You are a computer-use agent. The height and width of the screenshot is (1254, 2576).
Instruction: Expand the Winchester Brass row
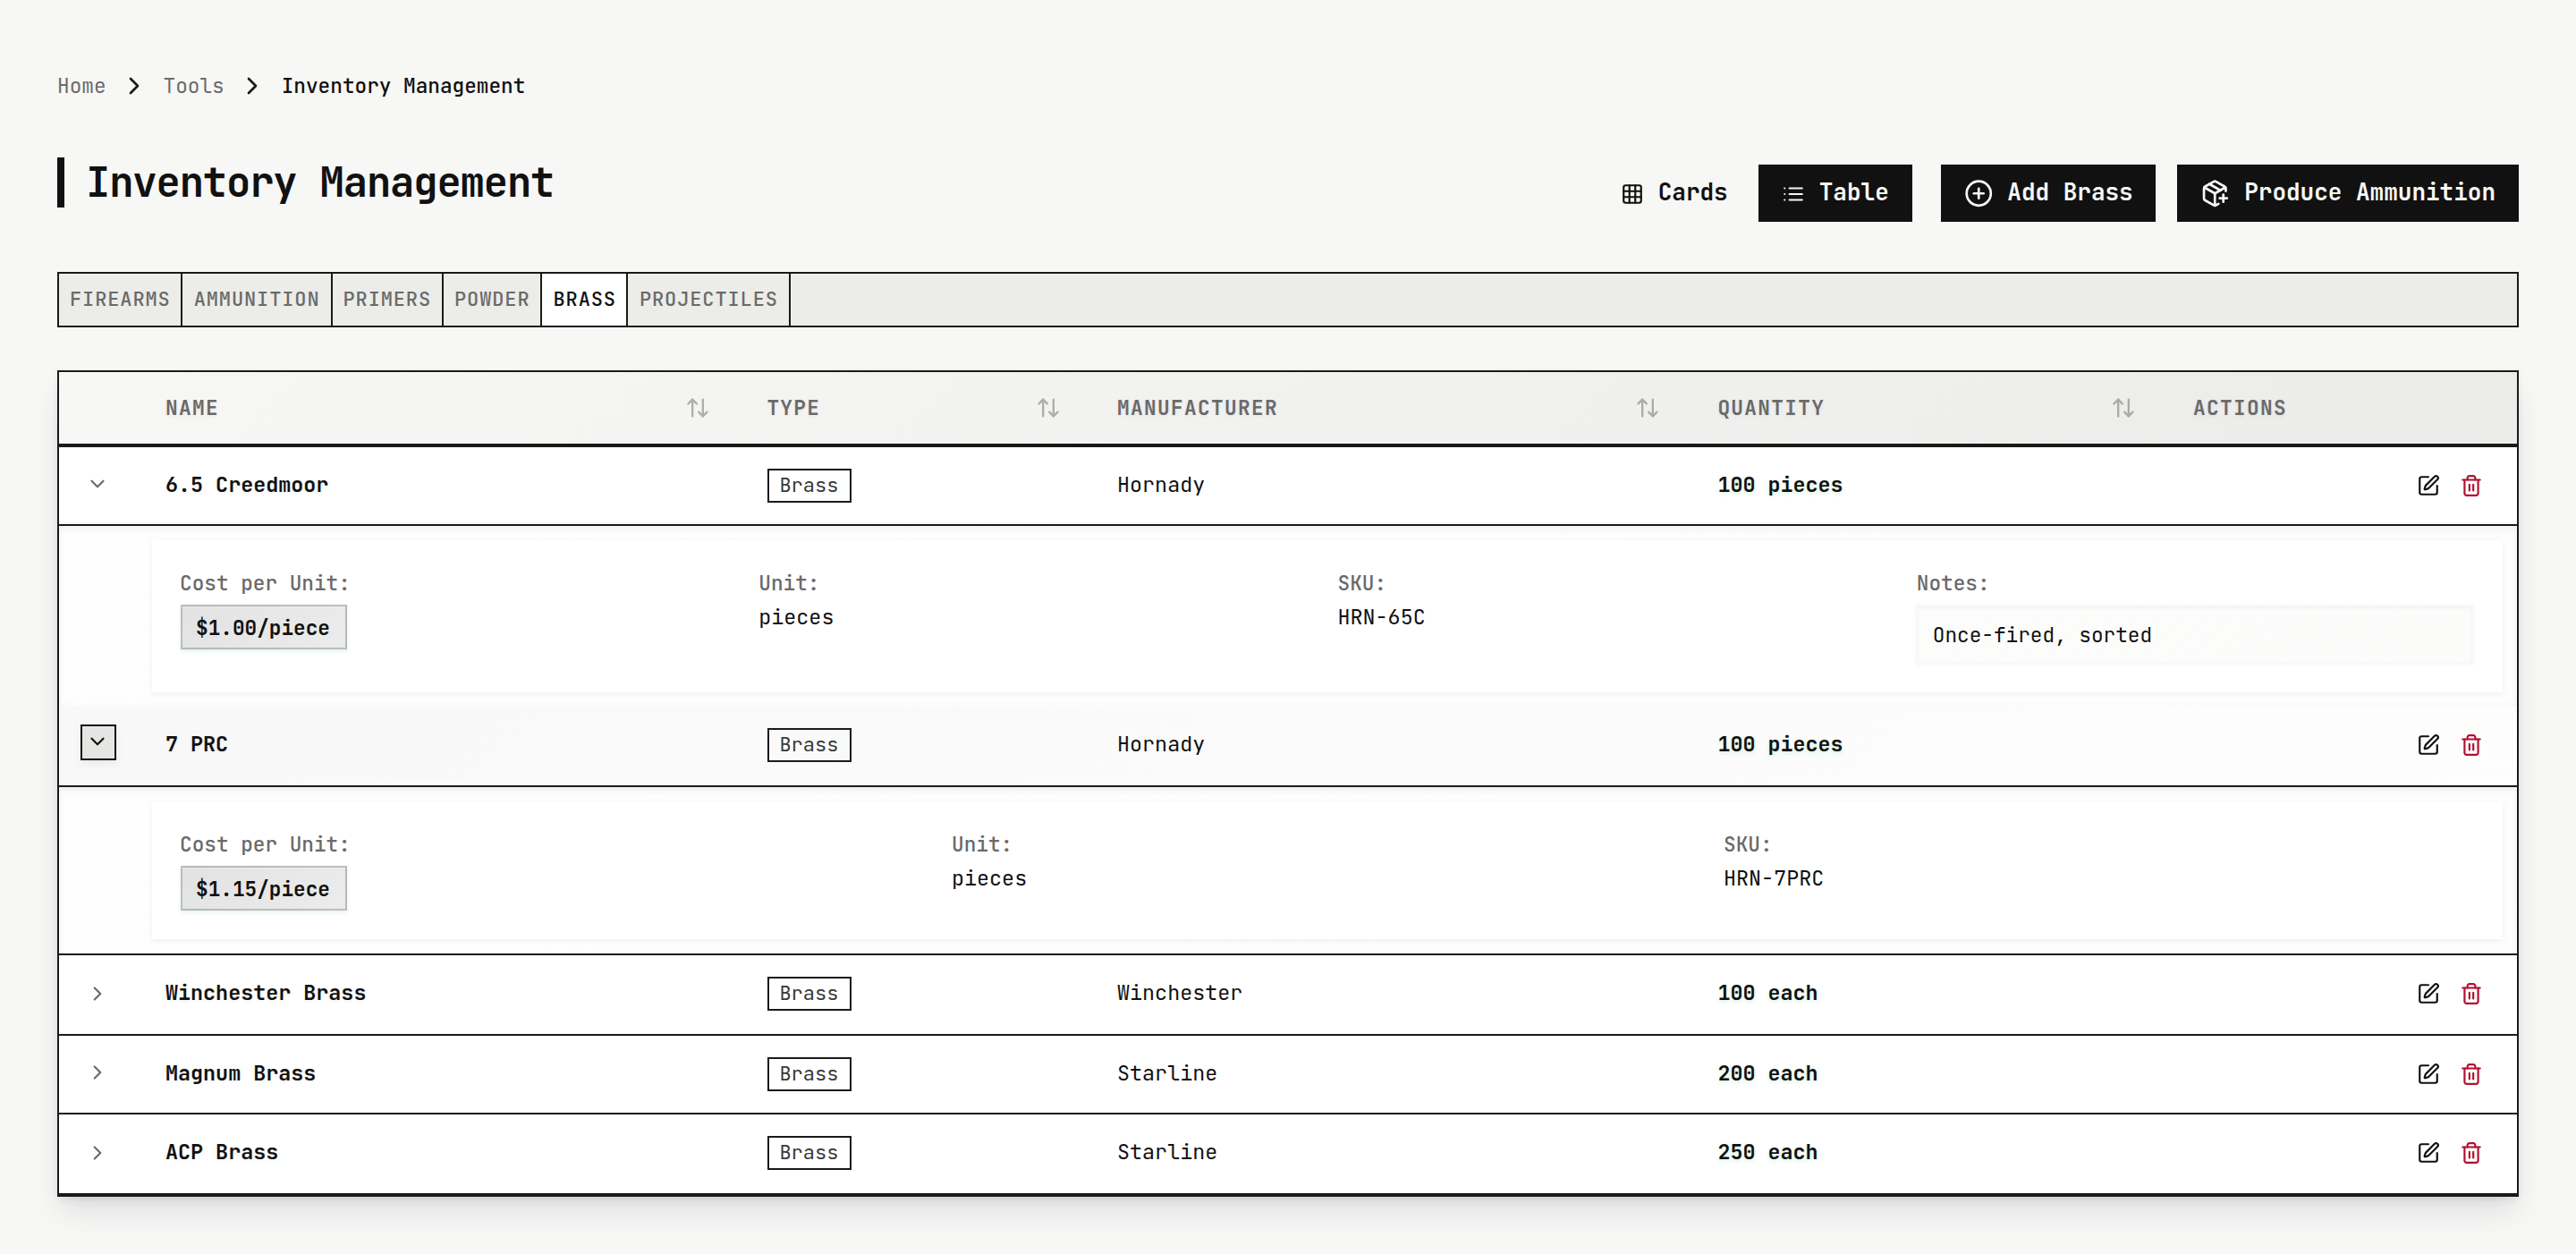pos(97,993)
